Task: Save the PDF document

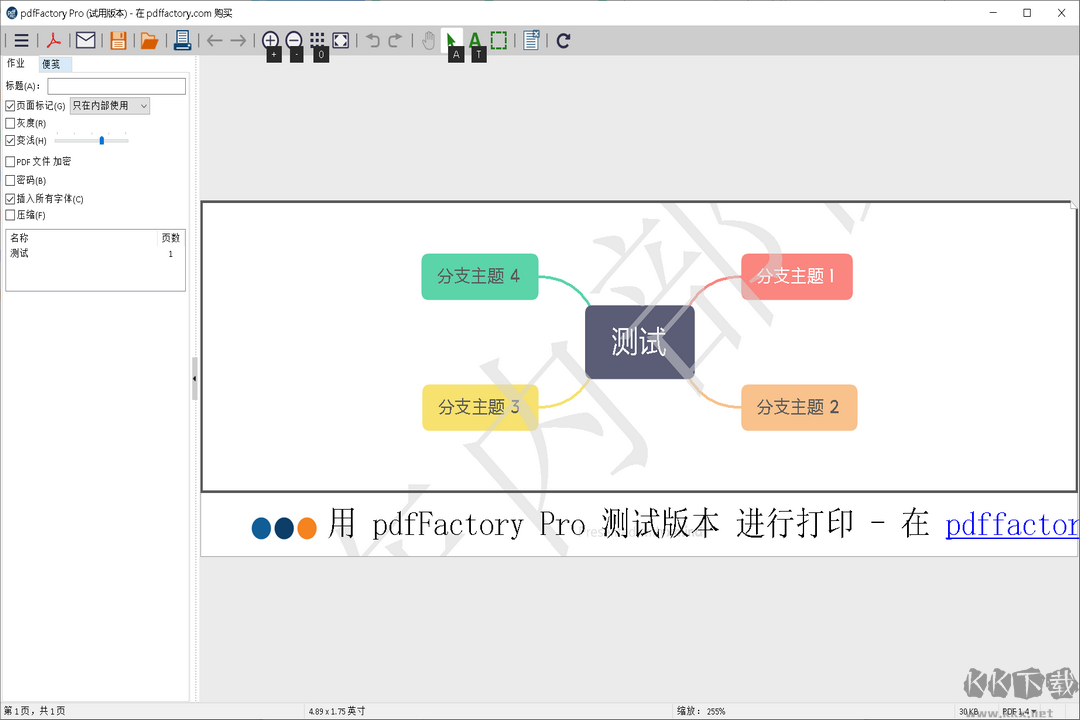Action: point(117,41)
